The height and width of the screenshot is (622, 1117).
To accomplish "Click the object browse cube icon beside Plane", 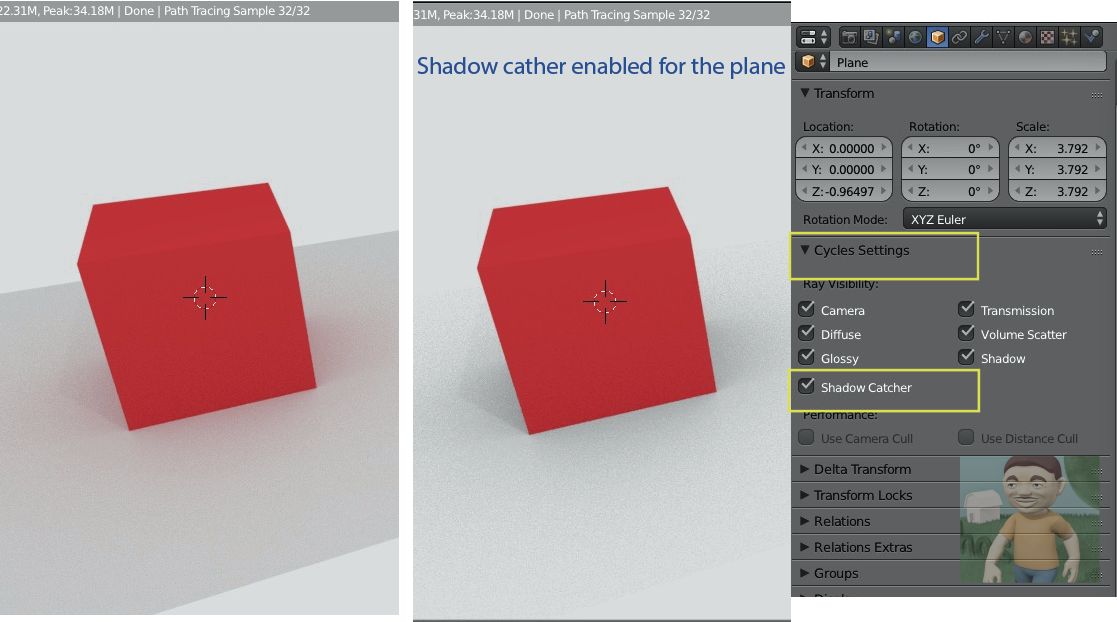I will [814, 62].
